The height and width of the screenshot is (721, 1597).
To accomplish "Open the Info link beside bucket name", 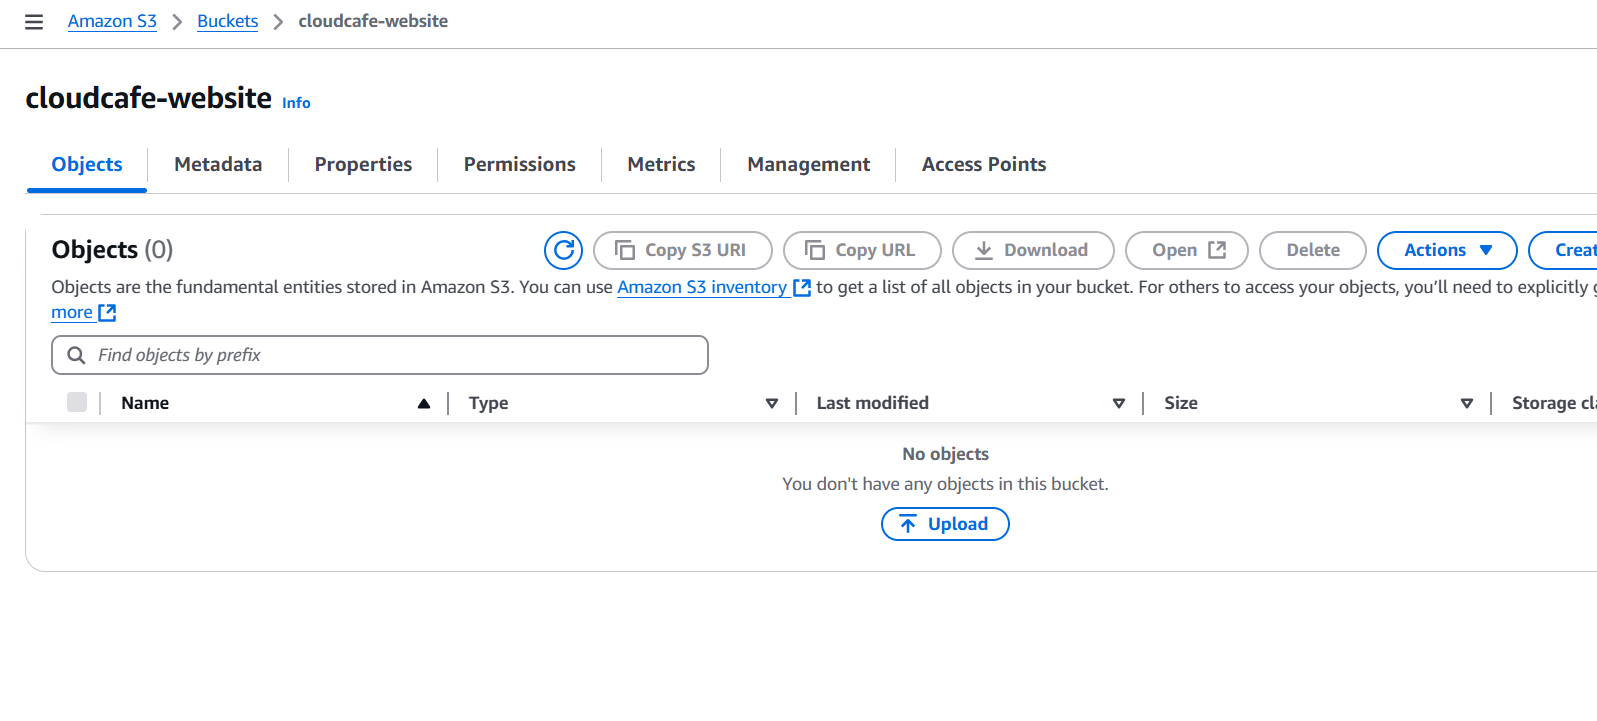I will 296,103.
